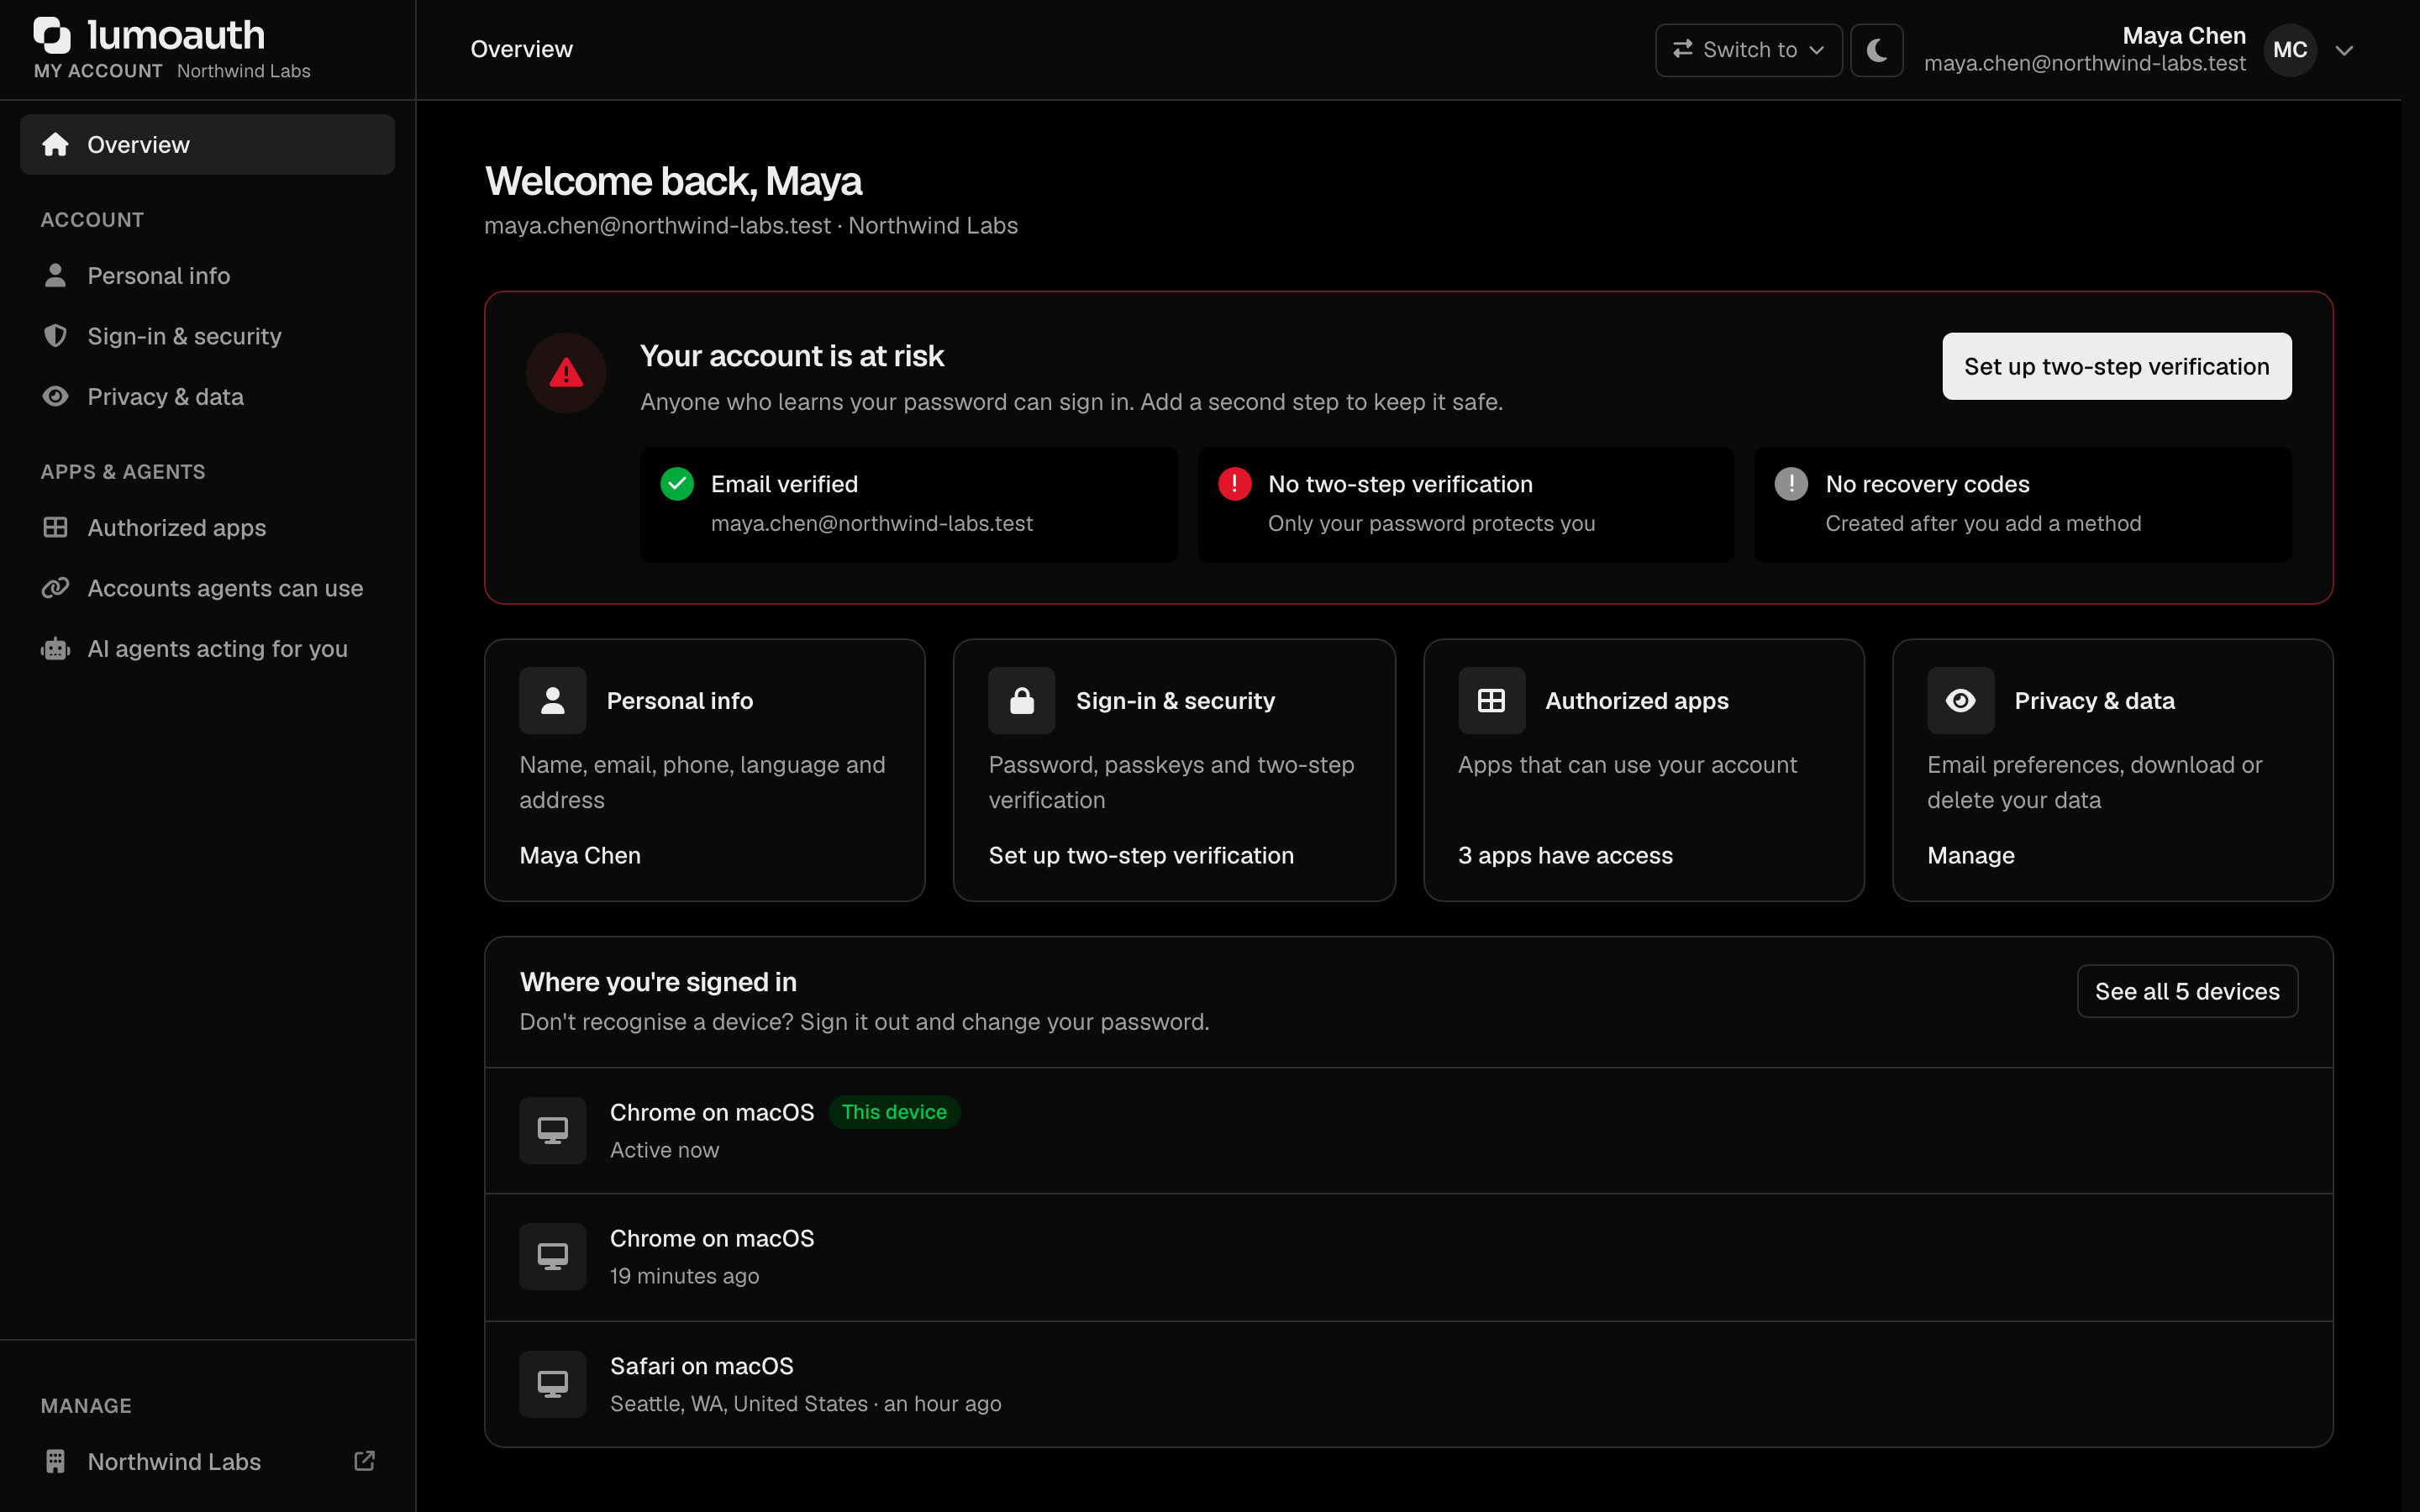The width and height of the screenshot is (2420, 1512).
Task: Click the grey No recovery codes icon
Action: coord(1791,484)
